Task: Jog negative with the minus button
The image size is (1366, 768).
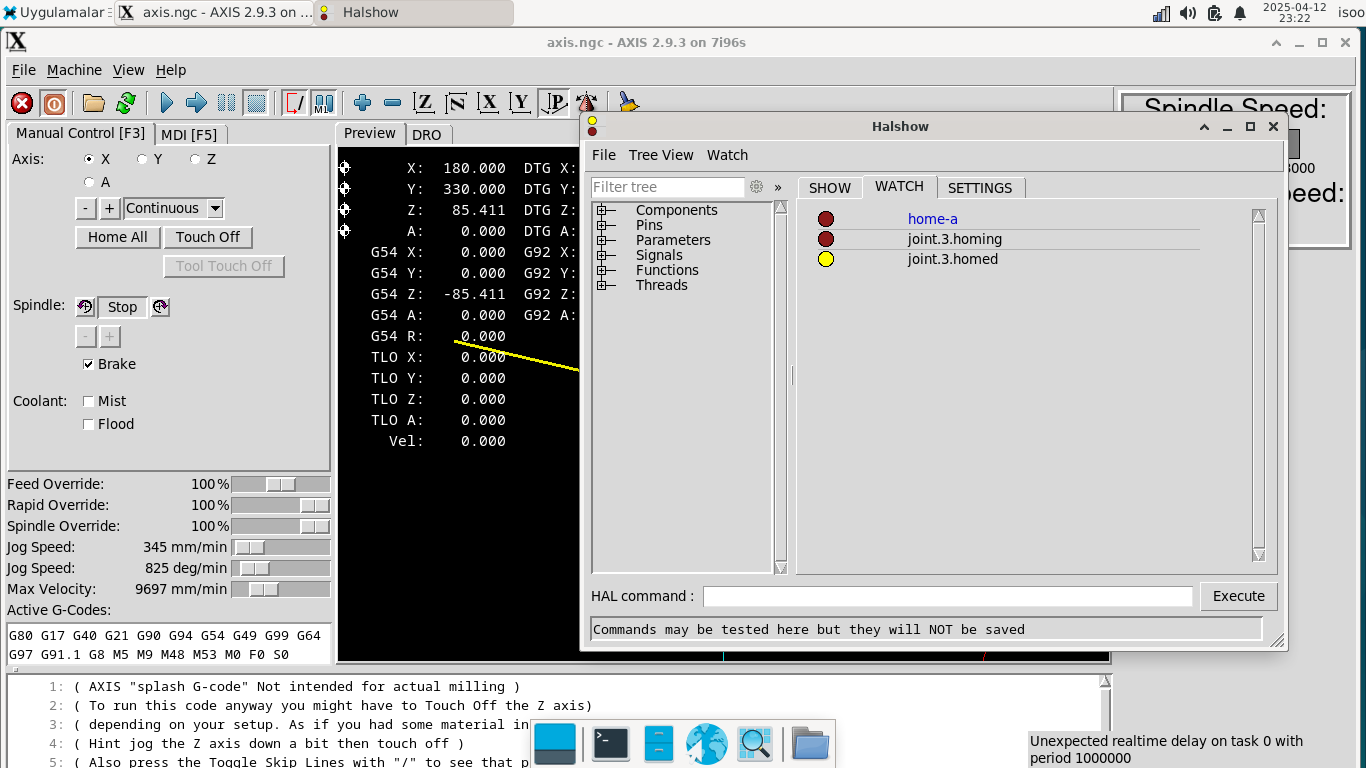Action: tap(86, 208)
